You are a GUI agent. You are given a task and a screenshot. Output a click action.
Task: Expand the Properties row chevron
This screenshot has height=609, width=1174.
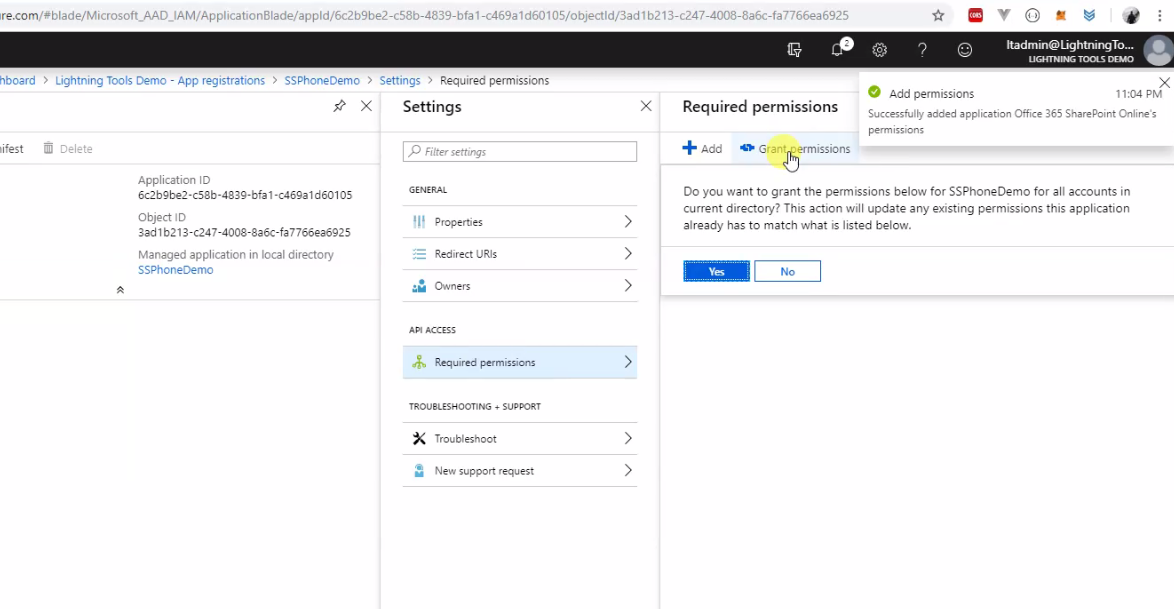coord(628,222)
